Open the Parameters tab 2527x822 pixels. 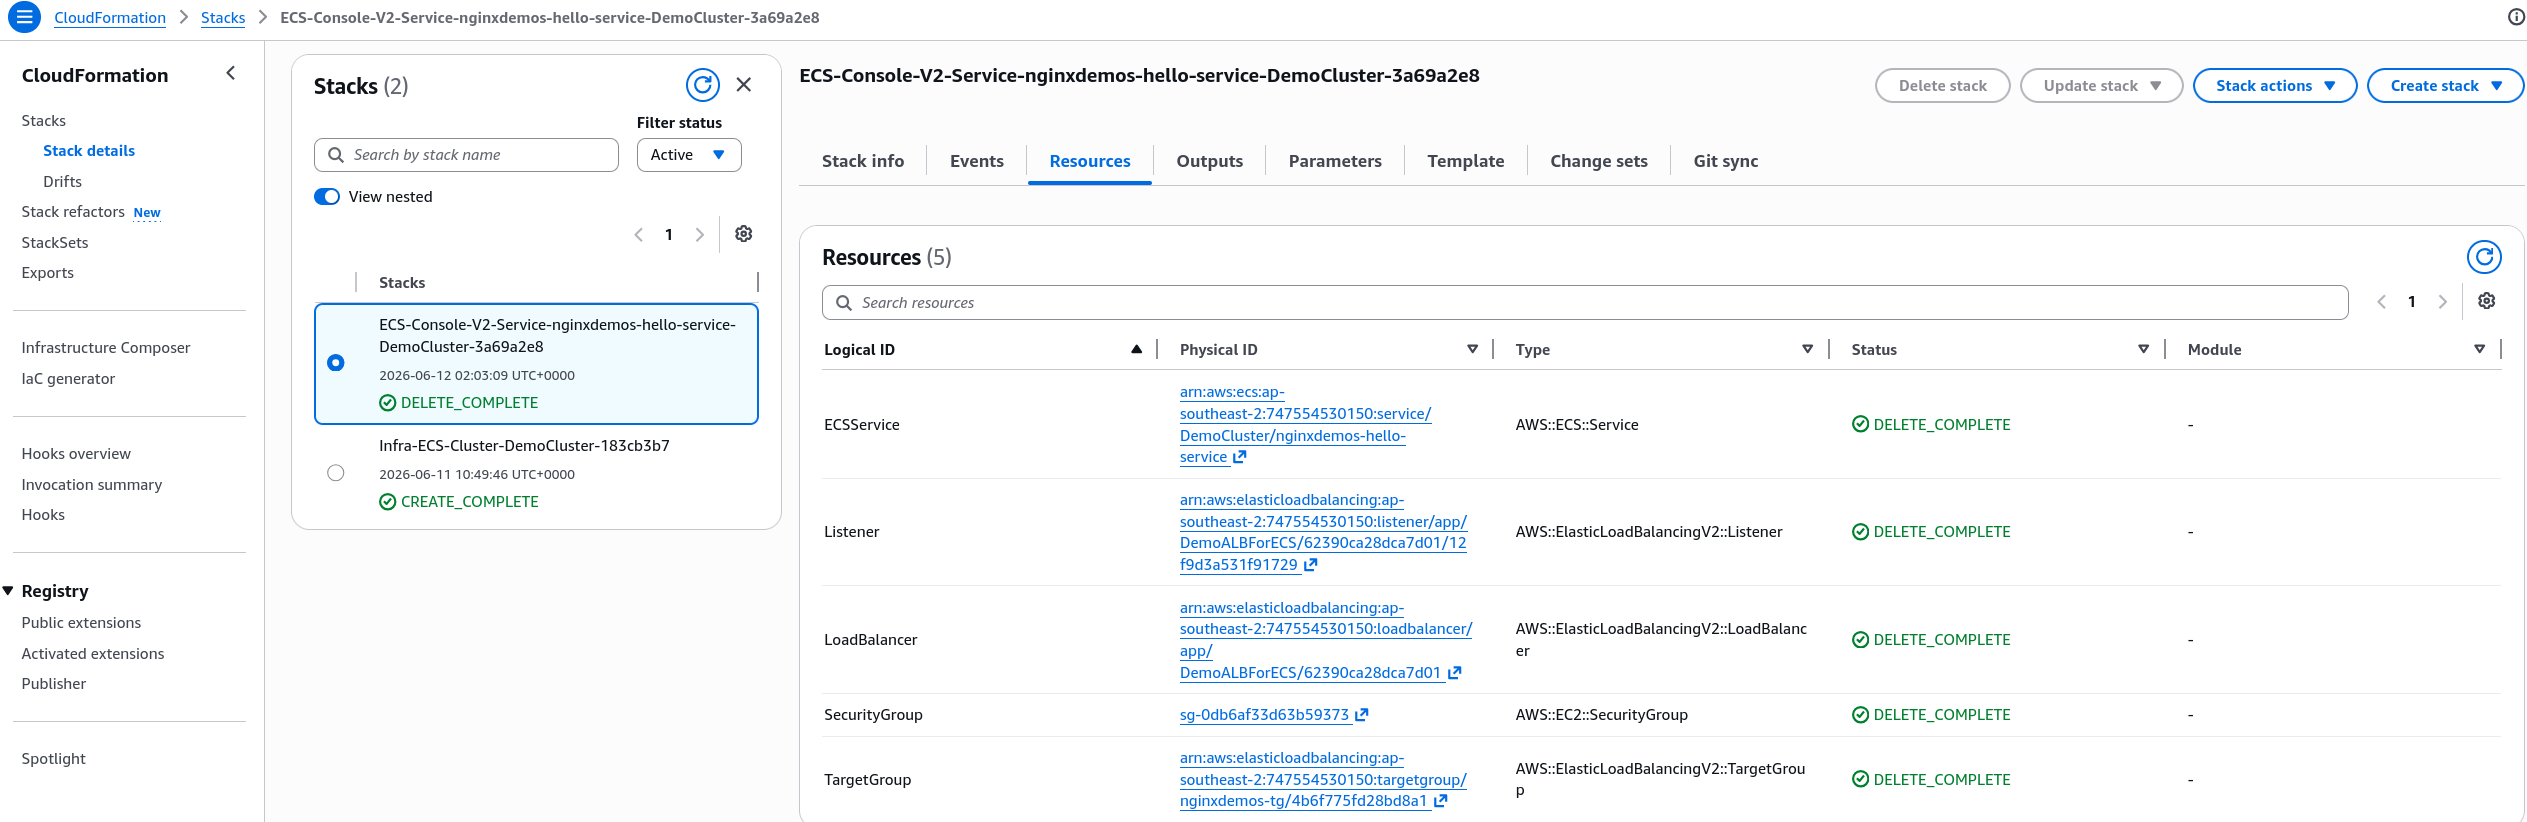pos(1335,161)
